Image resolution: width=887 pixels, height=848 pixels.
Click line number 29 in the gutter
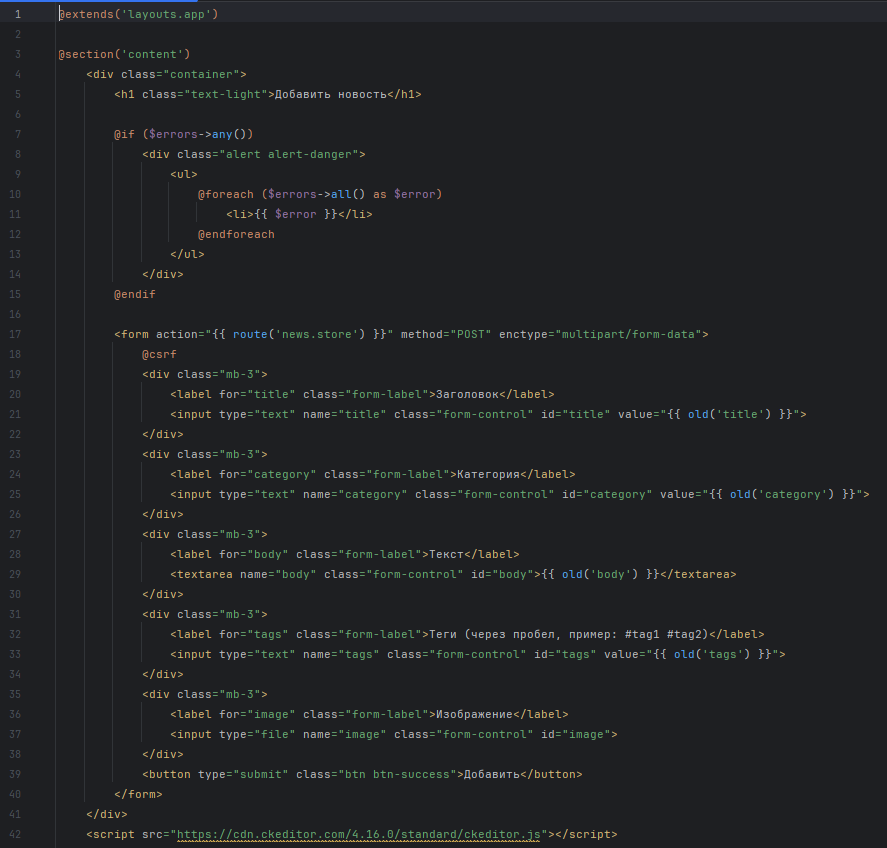coord(15,575)
